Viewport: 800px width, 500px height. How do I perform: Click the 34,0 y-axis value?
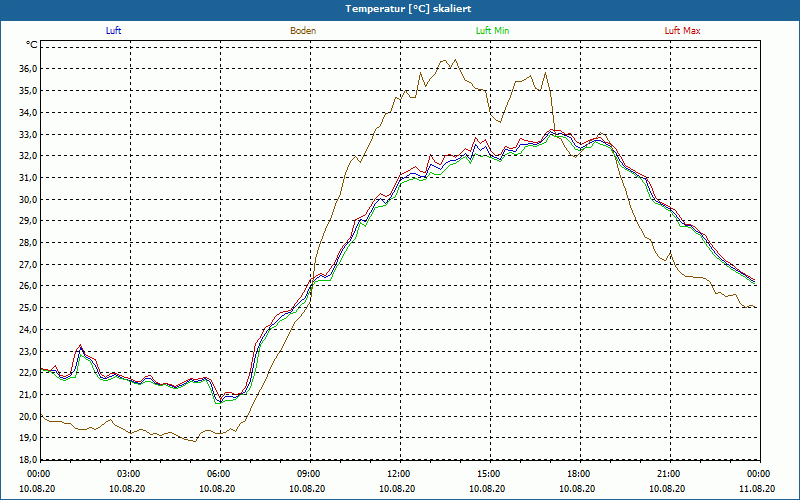pos(28,113)
